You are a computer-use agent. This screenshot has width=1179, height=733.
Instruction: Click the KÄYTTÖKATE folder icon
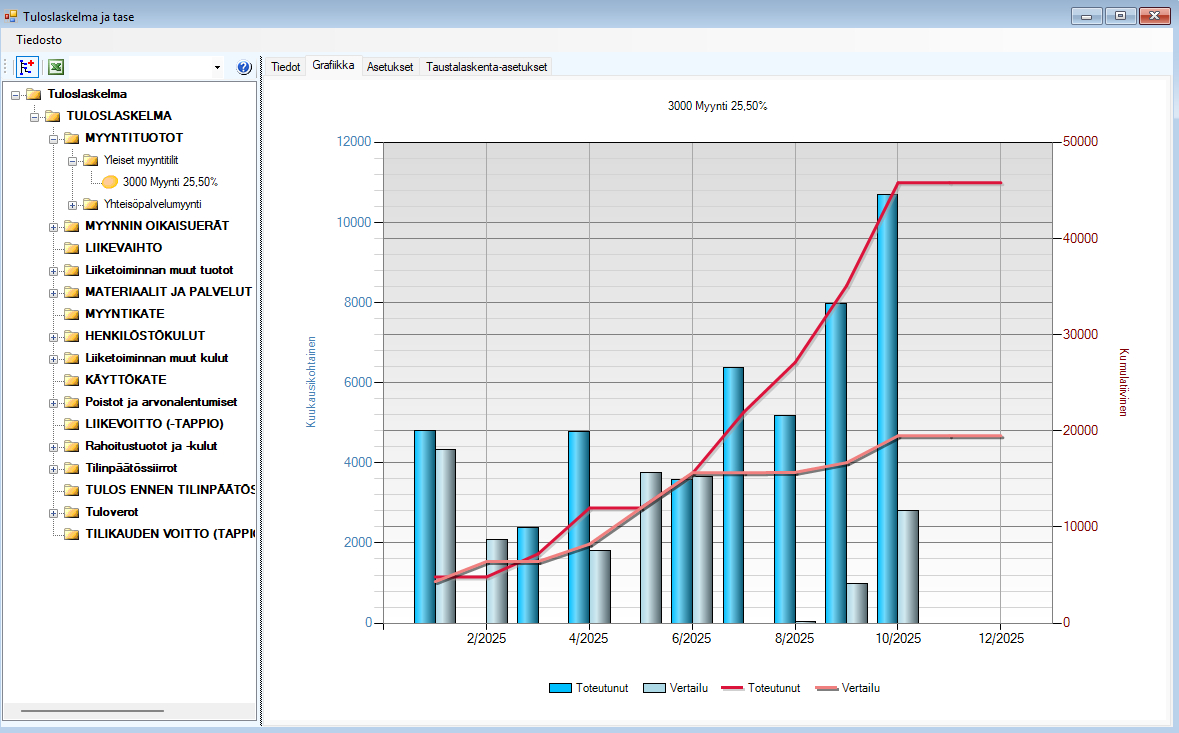click(71, 380)
